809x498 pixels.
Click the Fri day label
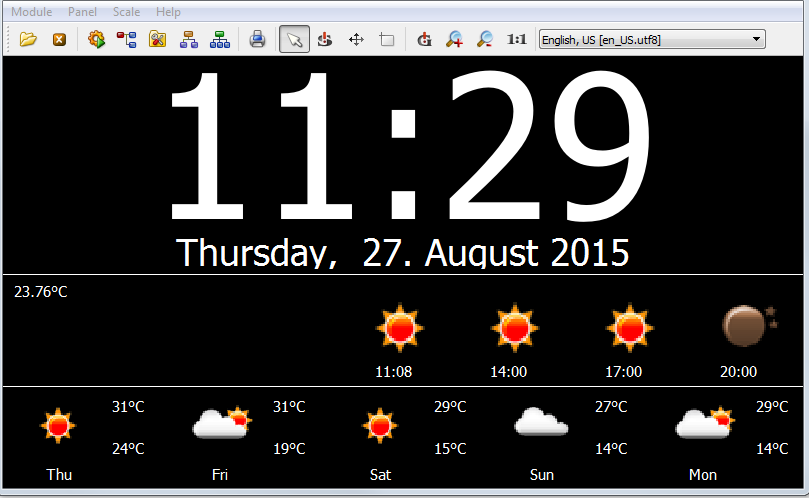[220, 475]
